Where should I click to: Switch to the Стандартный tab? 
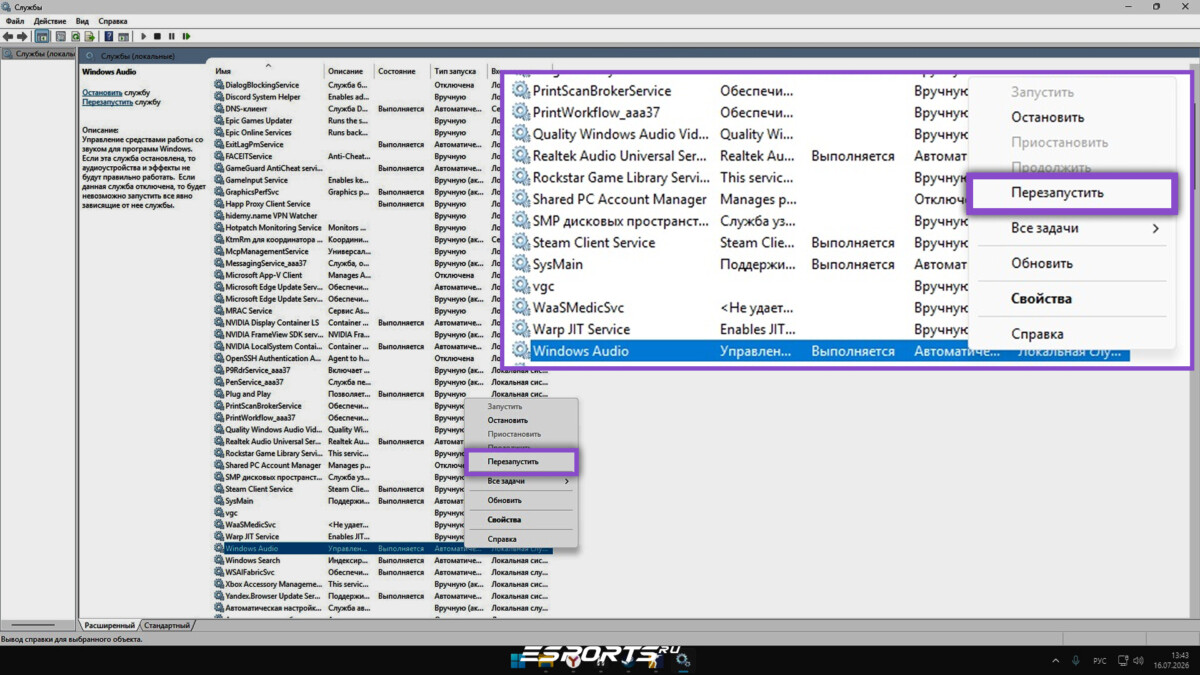(166, 625)
